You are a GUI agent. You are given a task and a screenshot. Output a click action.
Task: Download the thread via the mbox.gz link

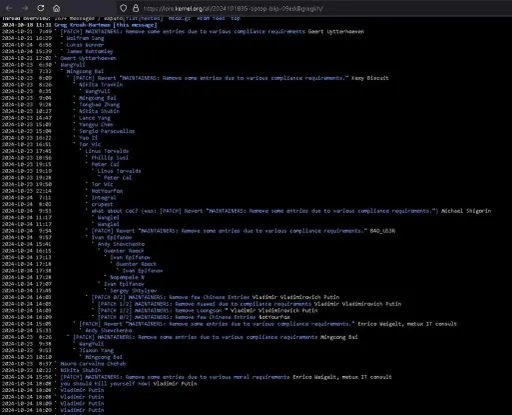tap(179, 18)
